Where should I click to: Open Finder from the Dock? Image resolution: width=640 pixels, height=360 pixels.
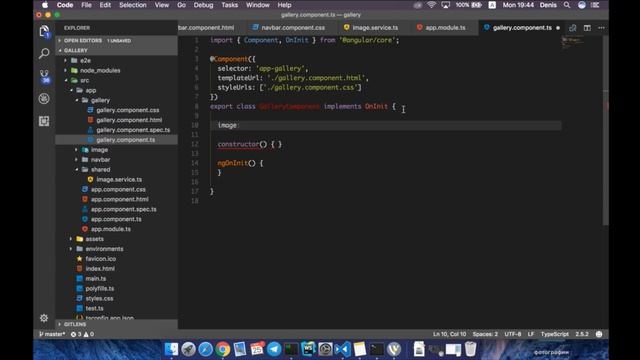(x=171, y=349)
